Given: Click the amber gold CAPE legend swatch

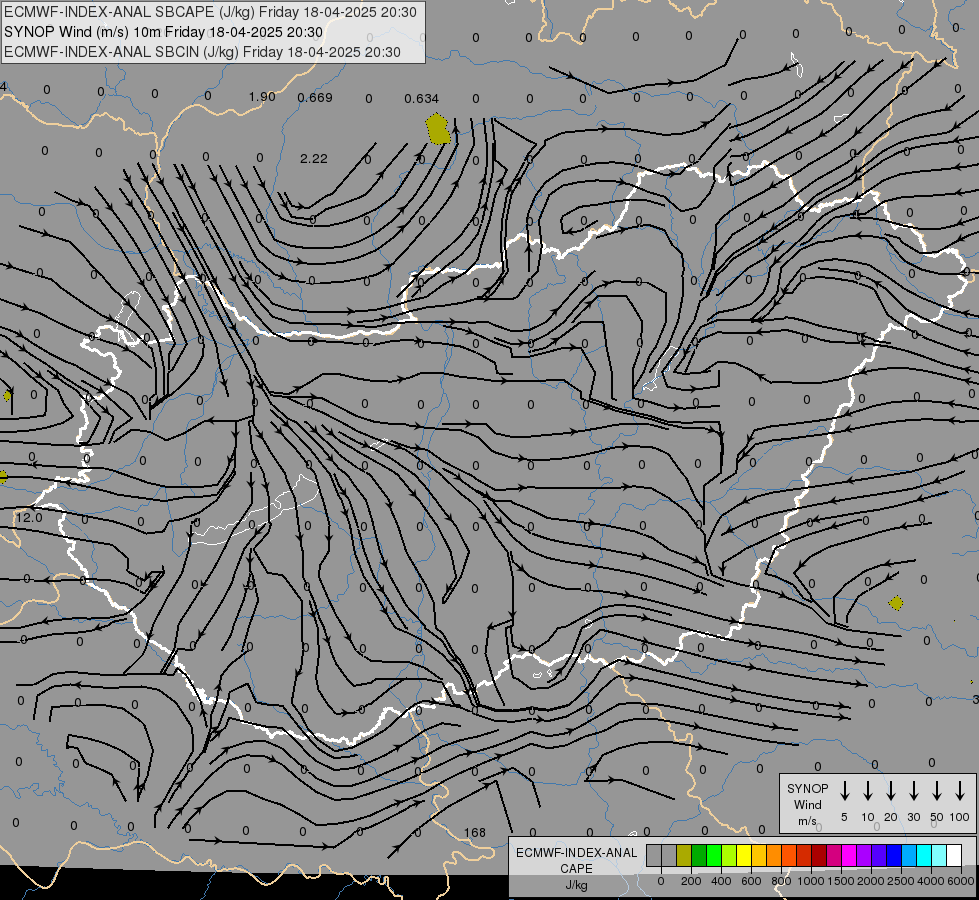Looking at the screenshot, I should 759,855.
